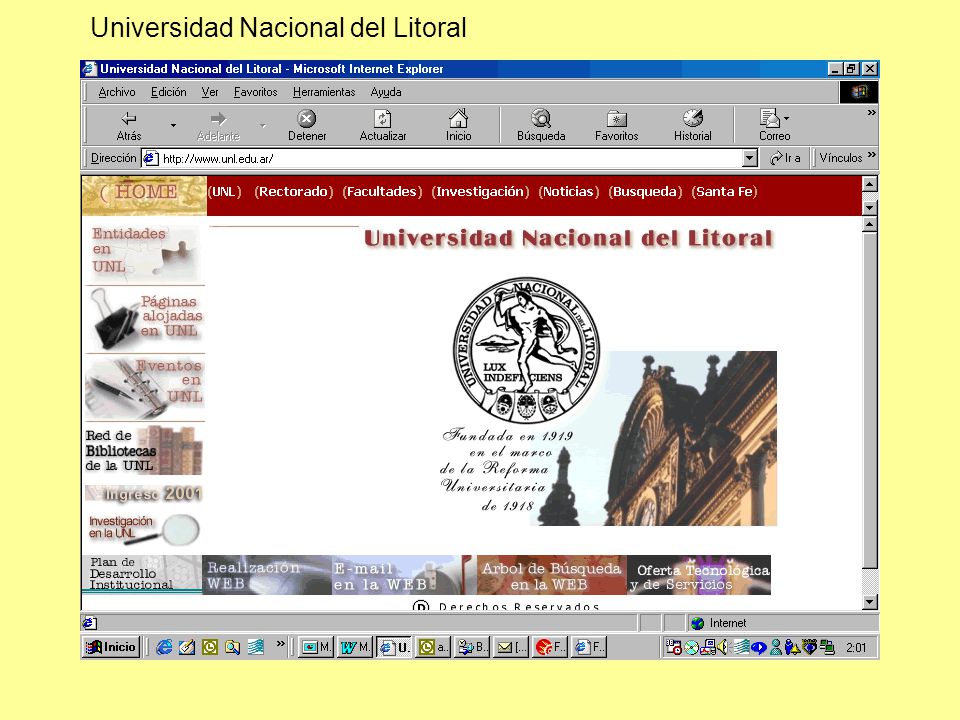Image resolution: width=960 pixels, height=720 pixels.
Task: Click the HOME banner on the page
Action: click(144, 195)
